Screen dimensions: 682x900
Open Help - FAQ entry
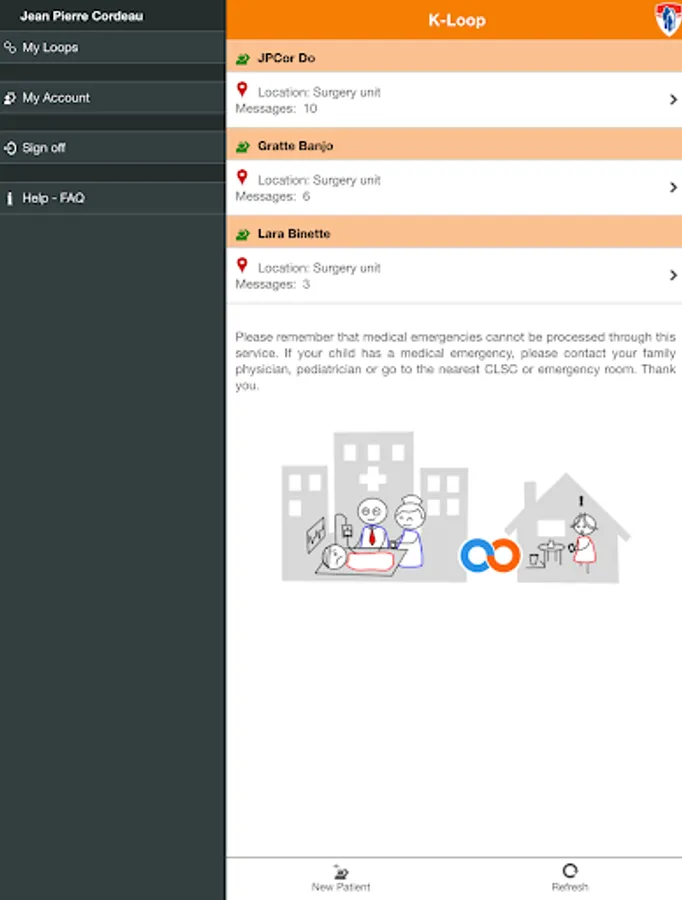[x=113, y=198]
